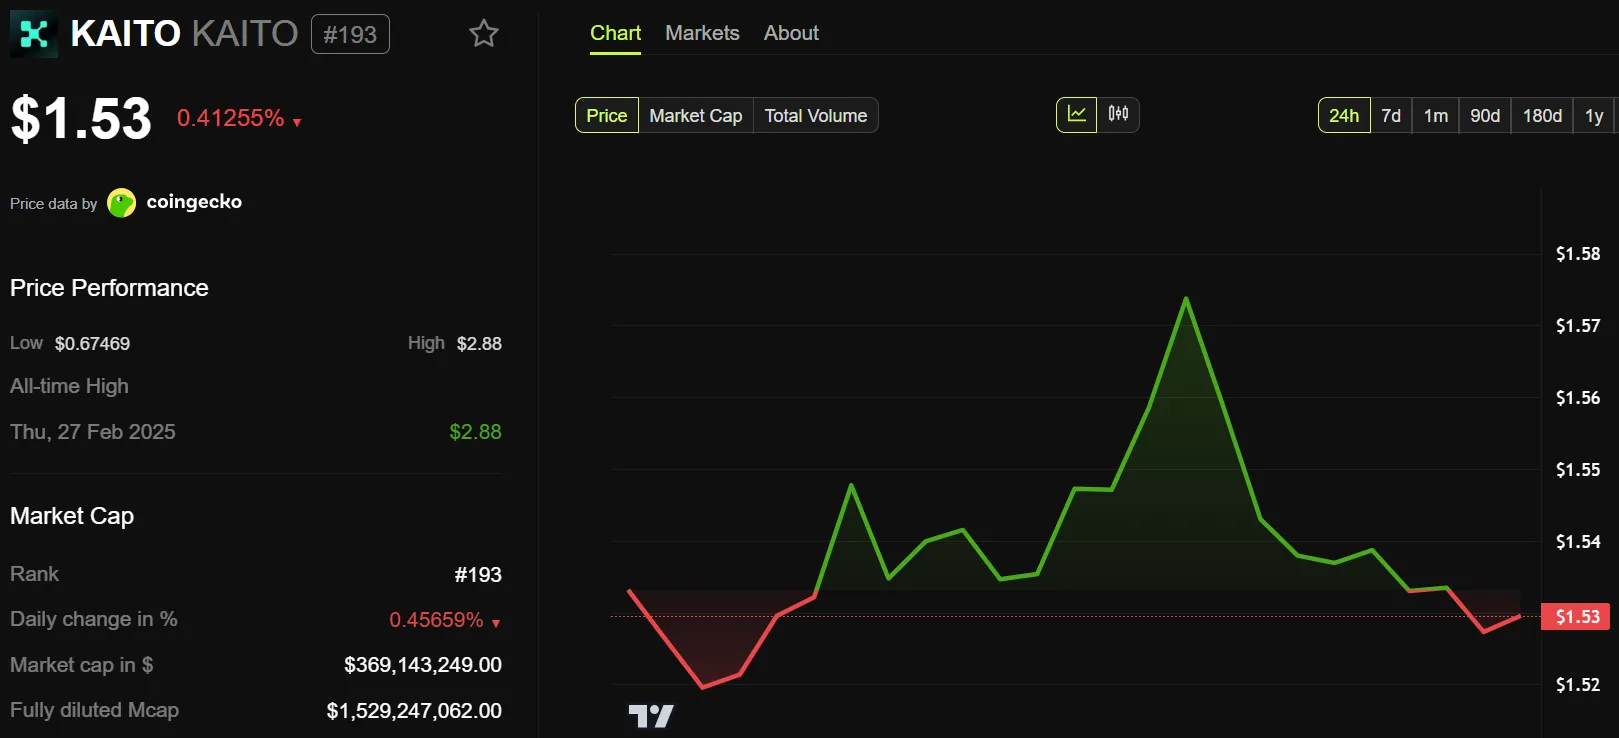Click the red $1.53 current price label on axis
This screenshot has width=1619, height=738.
[x=1577, y=616]
